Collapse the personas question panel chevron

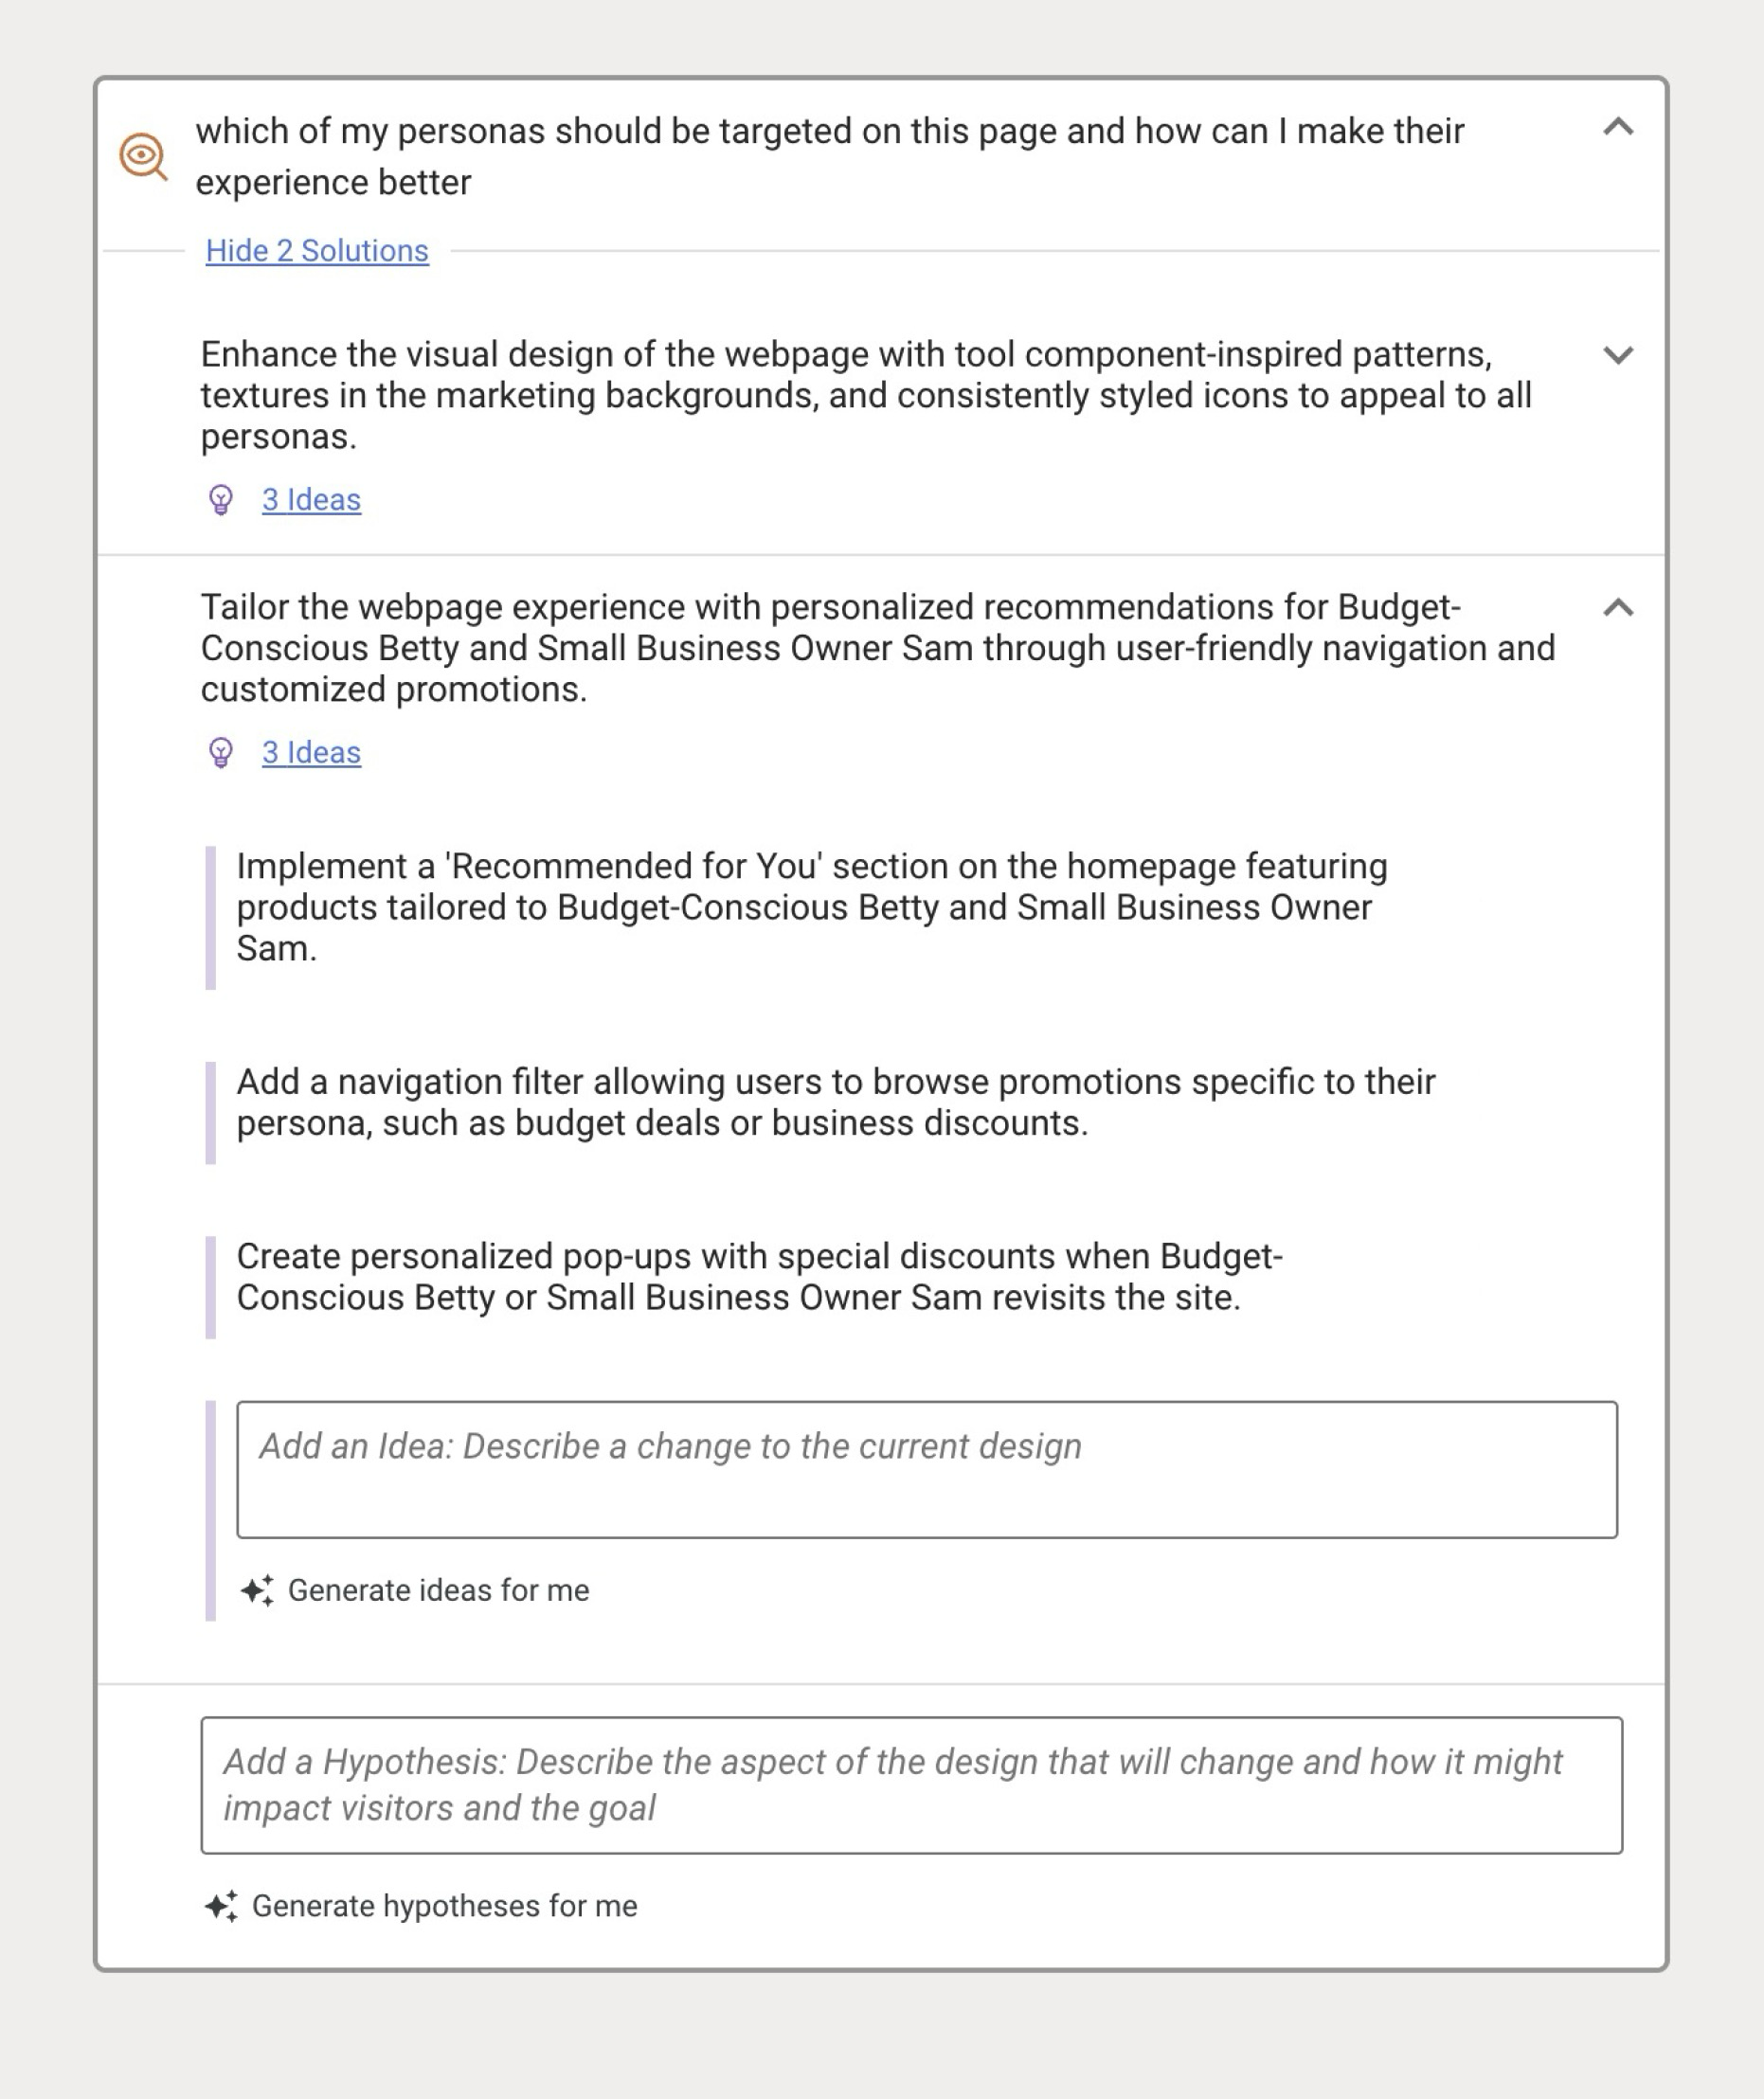(x=1618, y=127)
